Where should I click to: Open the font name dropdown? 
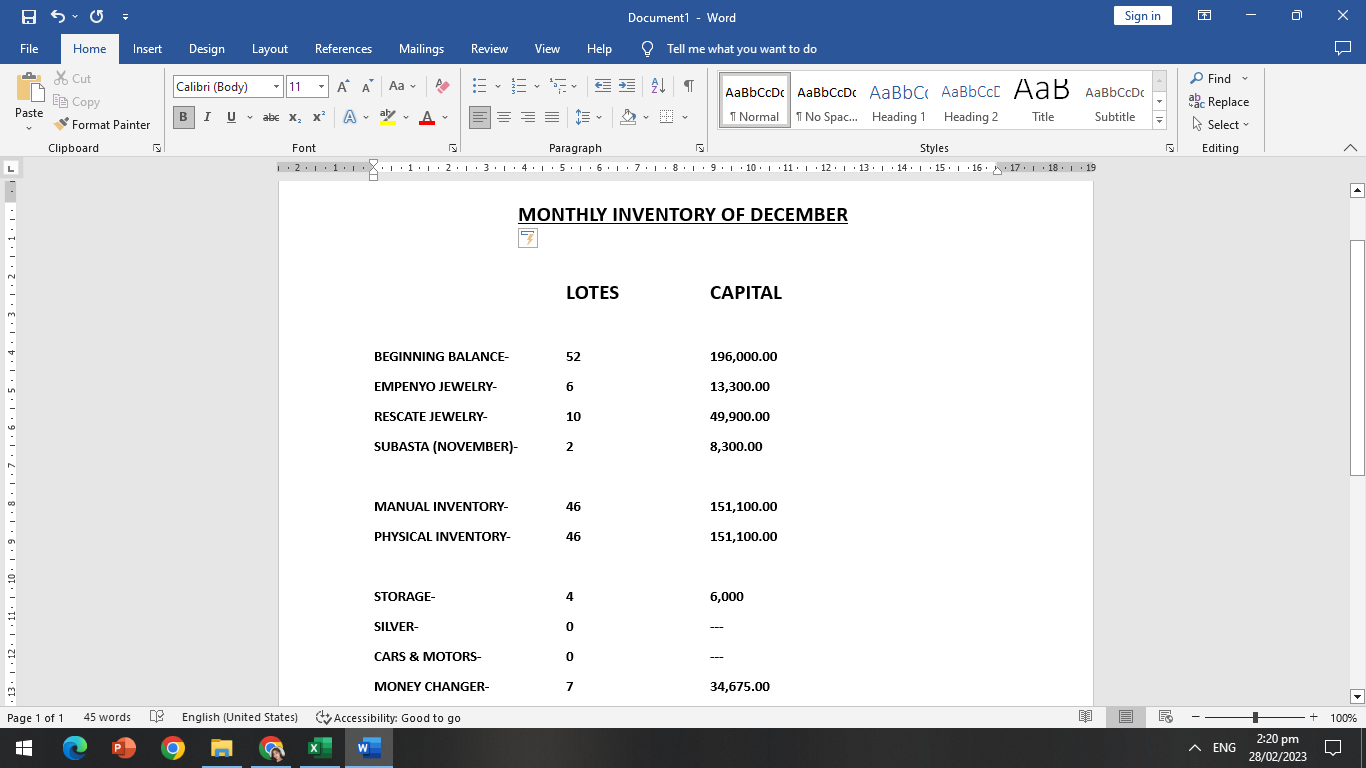277,87
